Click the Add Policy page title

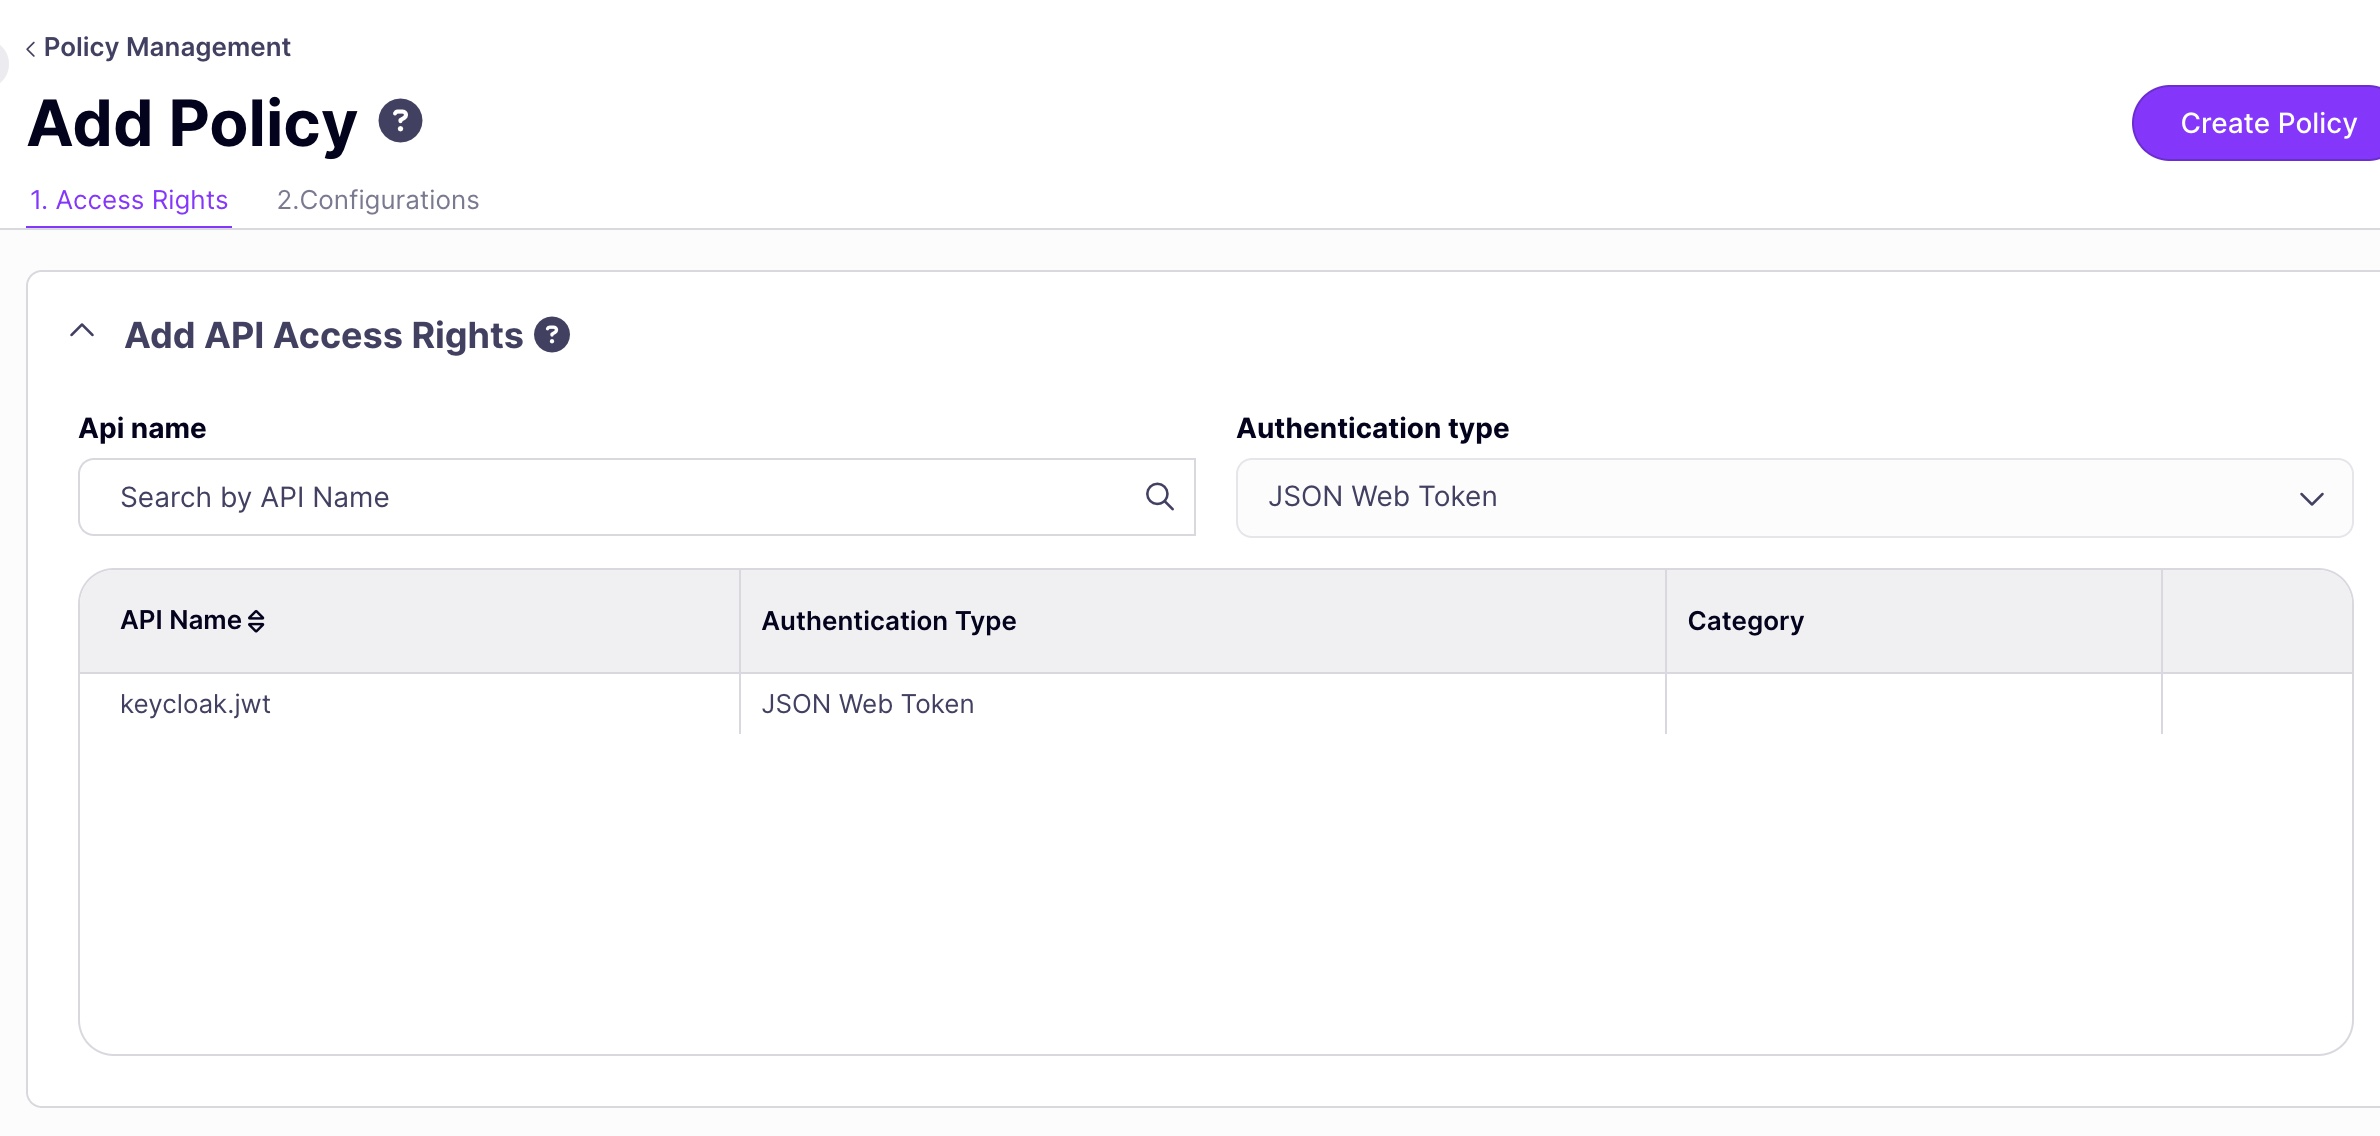pyautogui.click(x=192, y=122)
